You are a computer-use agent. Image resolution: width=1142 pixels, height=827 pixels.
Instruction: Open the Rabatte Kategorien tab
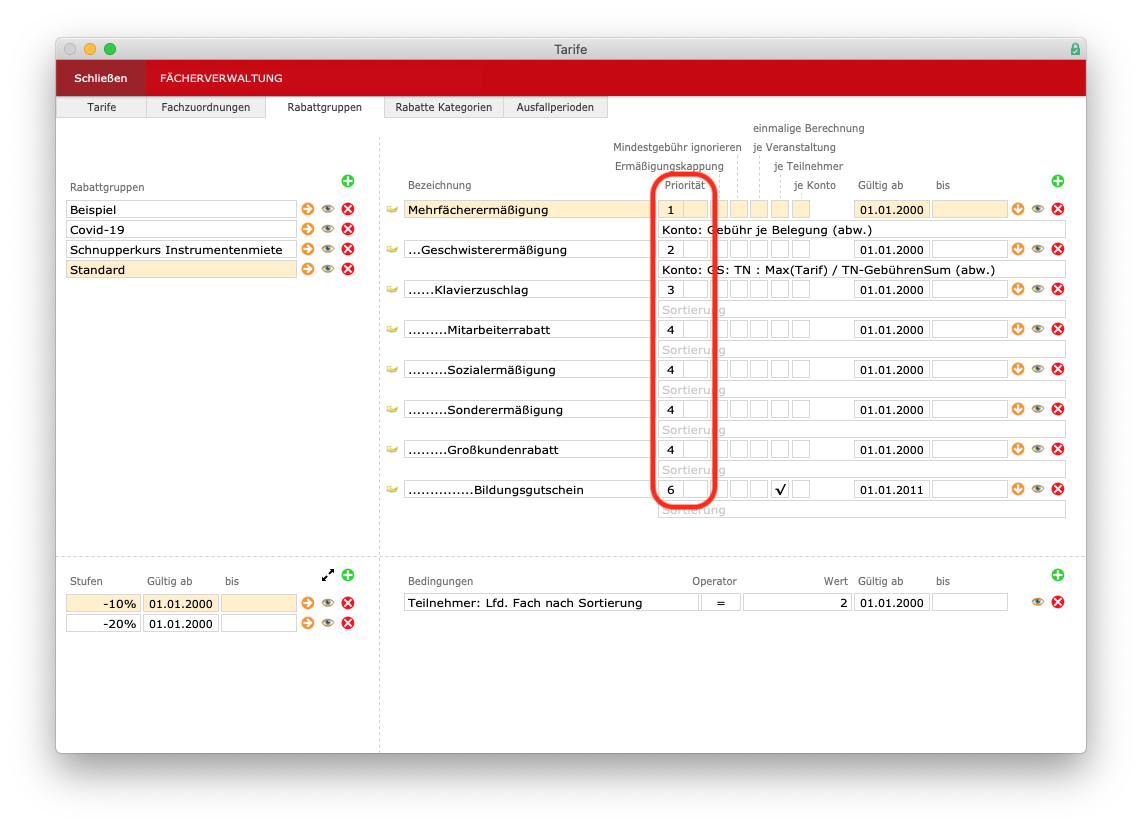[444, 107]
